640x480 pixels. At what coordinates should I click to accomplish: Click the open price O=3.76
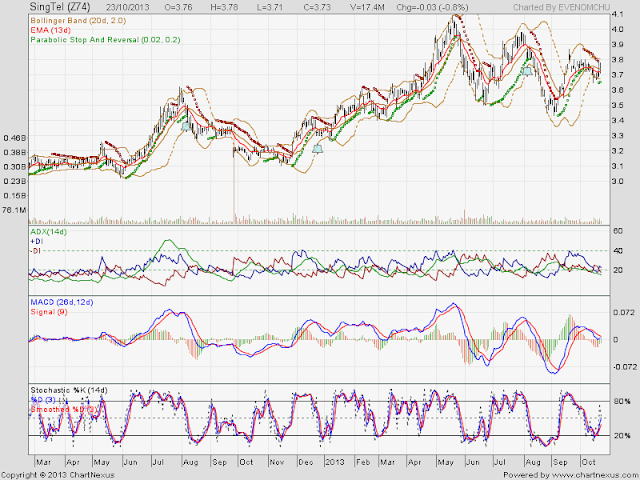click(179, 7)
